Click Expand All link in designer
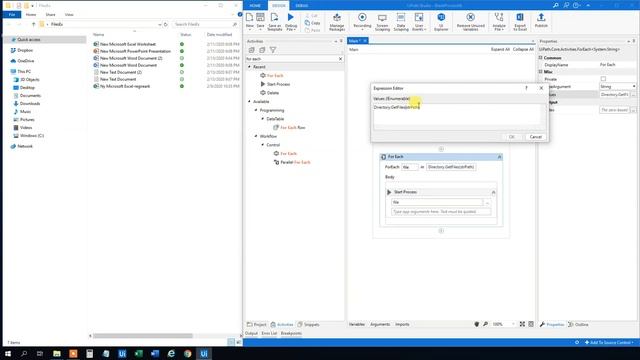The image size is (640, 360). tap(500, 49)
